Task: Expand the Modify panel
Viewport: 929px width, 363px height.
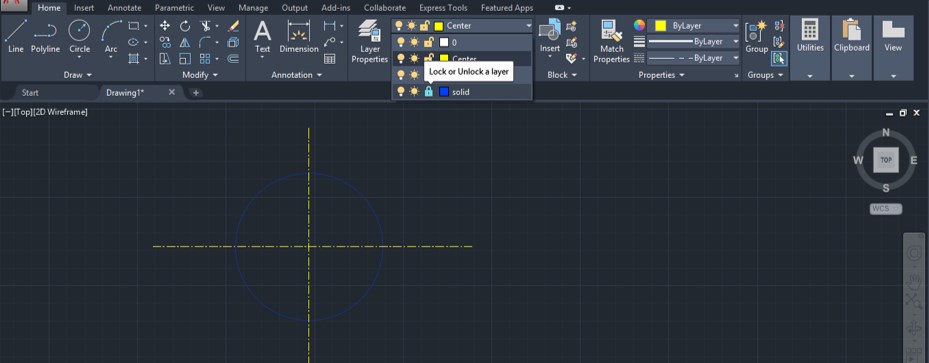Action: coord(200,75)
